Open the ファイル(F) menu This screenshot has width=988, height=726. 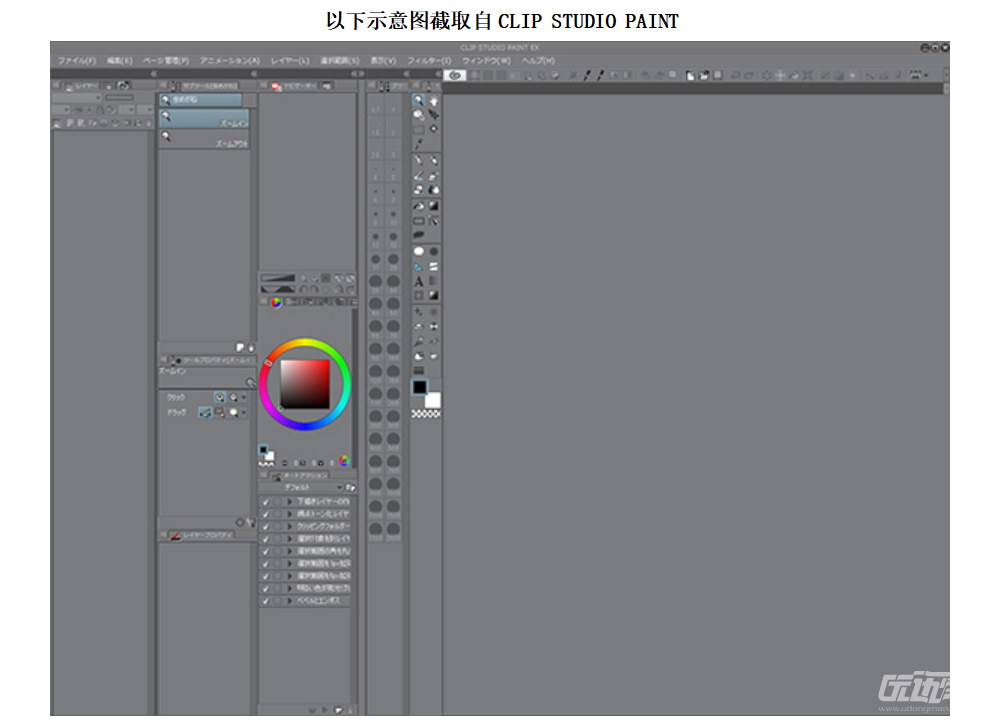point(77,61)
